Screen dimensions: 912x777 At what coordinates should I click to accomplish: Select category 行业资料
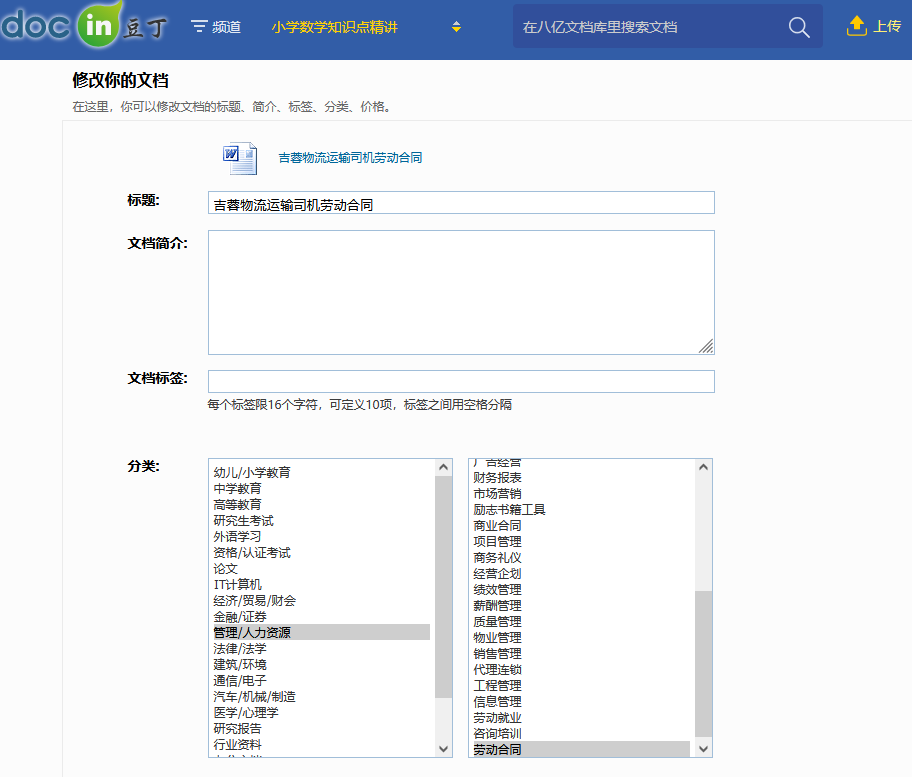[x=322, y=744]
